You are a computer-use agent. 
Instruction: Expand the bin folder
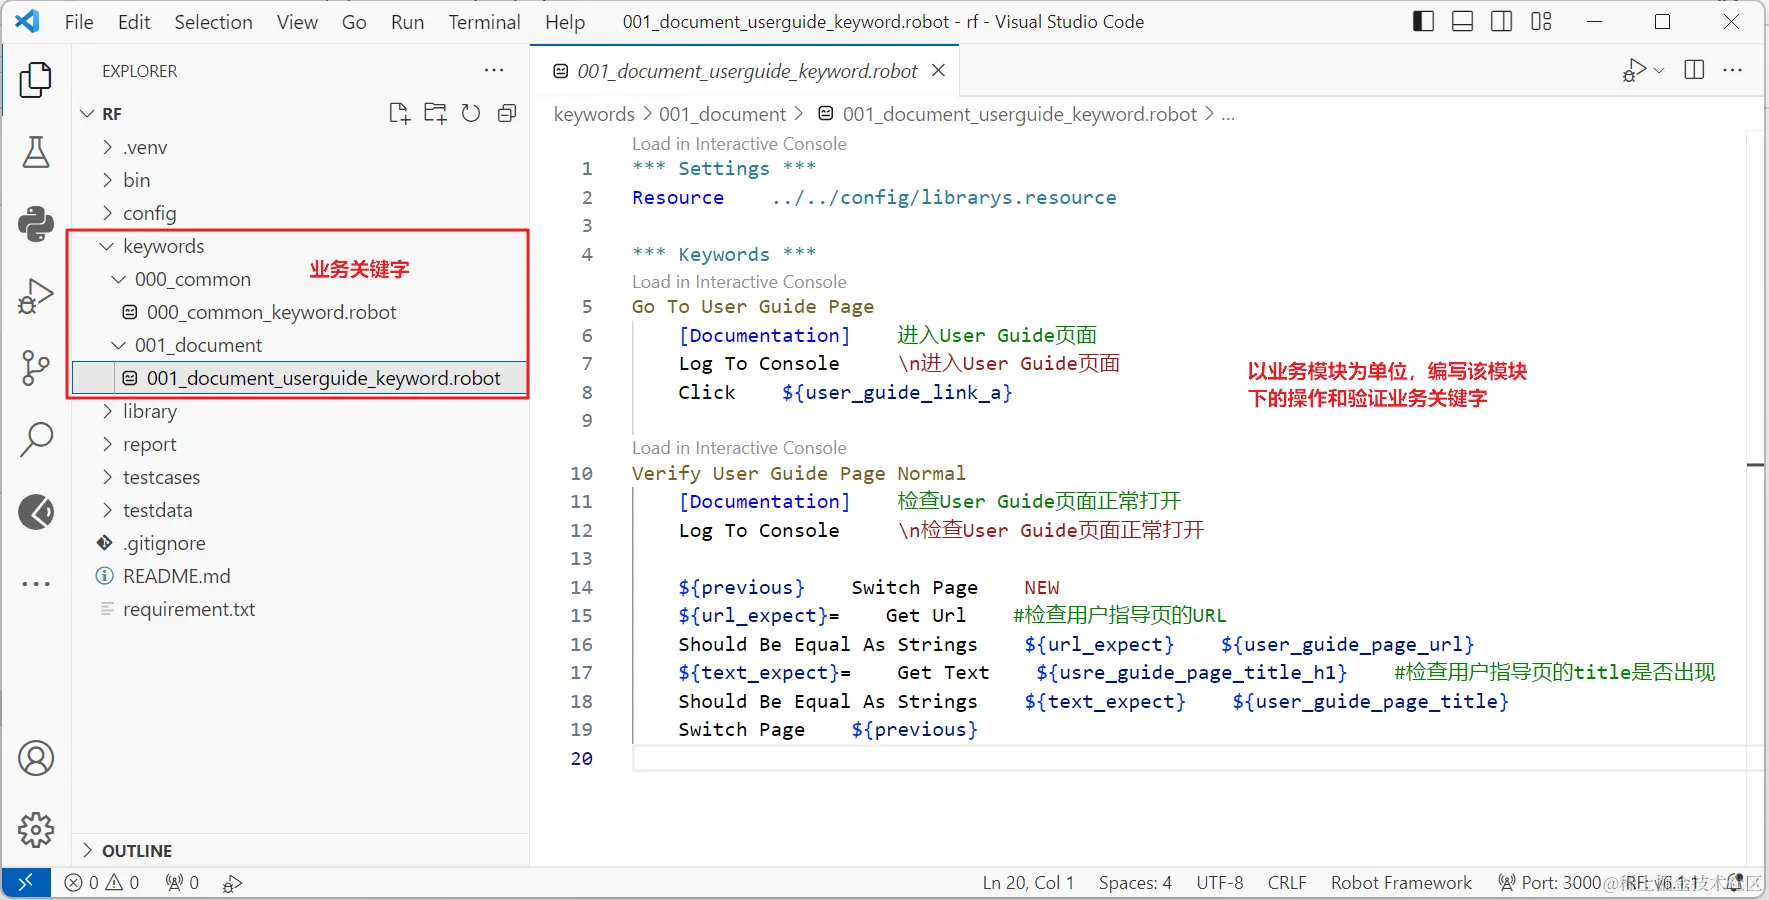[x=108, y=180]
